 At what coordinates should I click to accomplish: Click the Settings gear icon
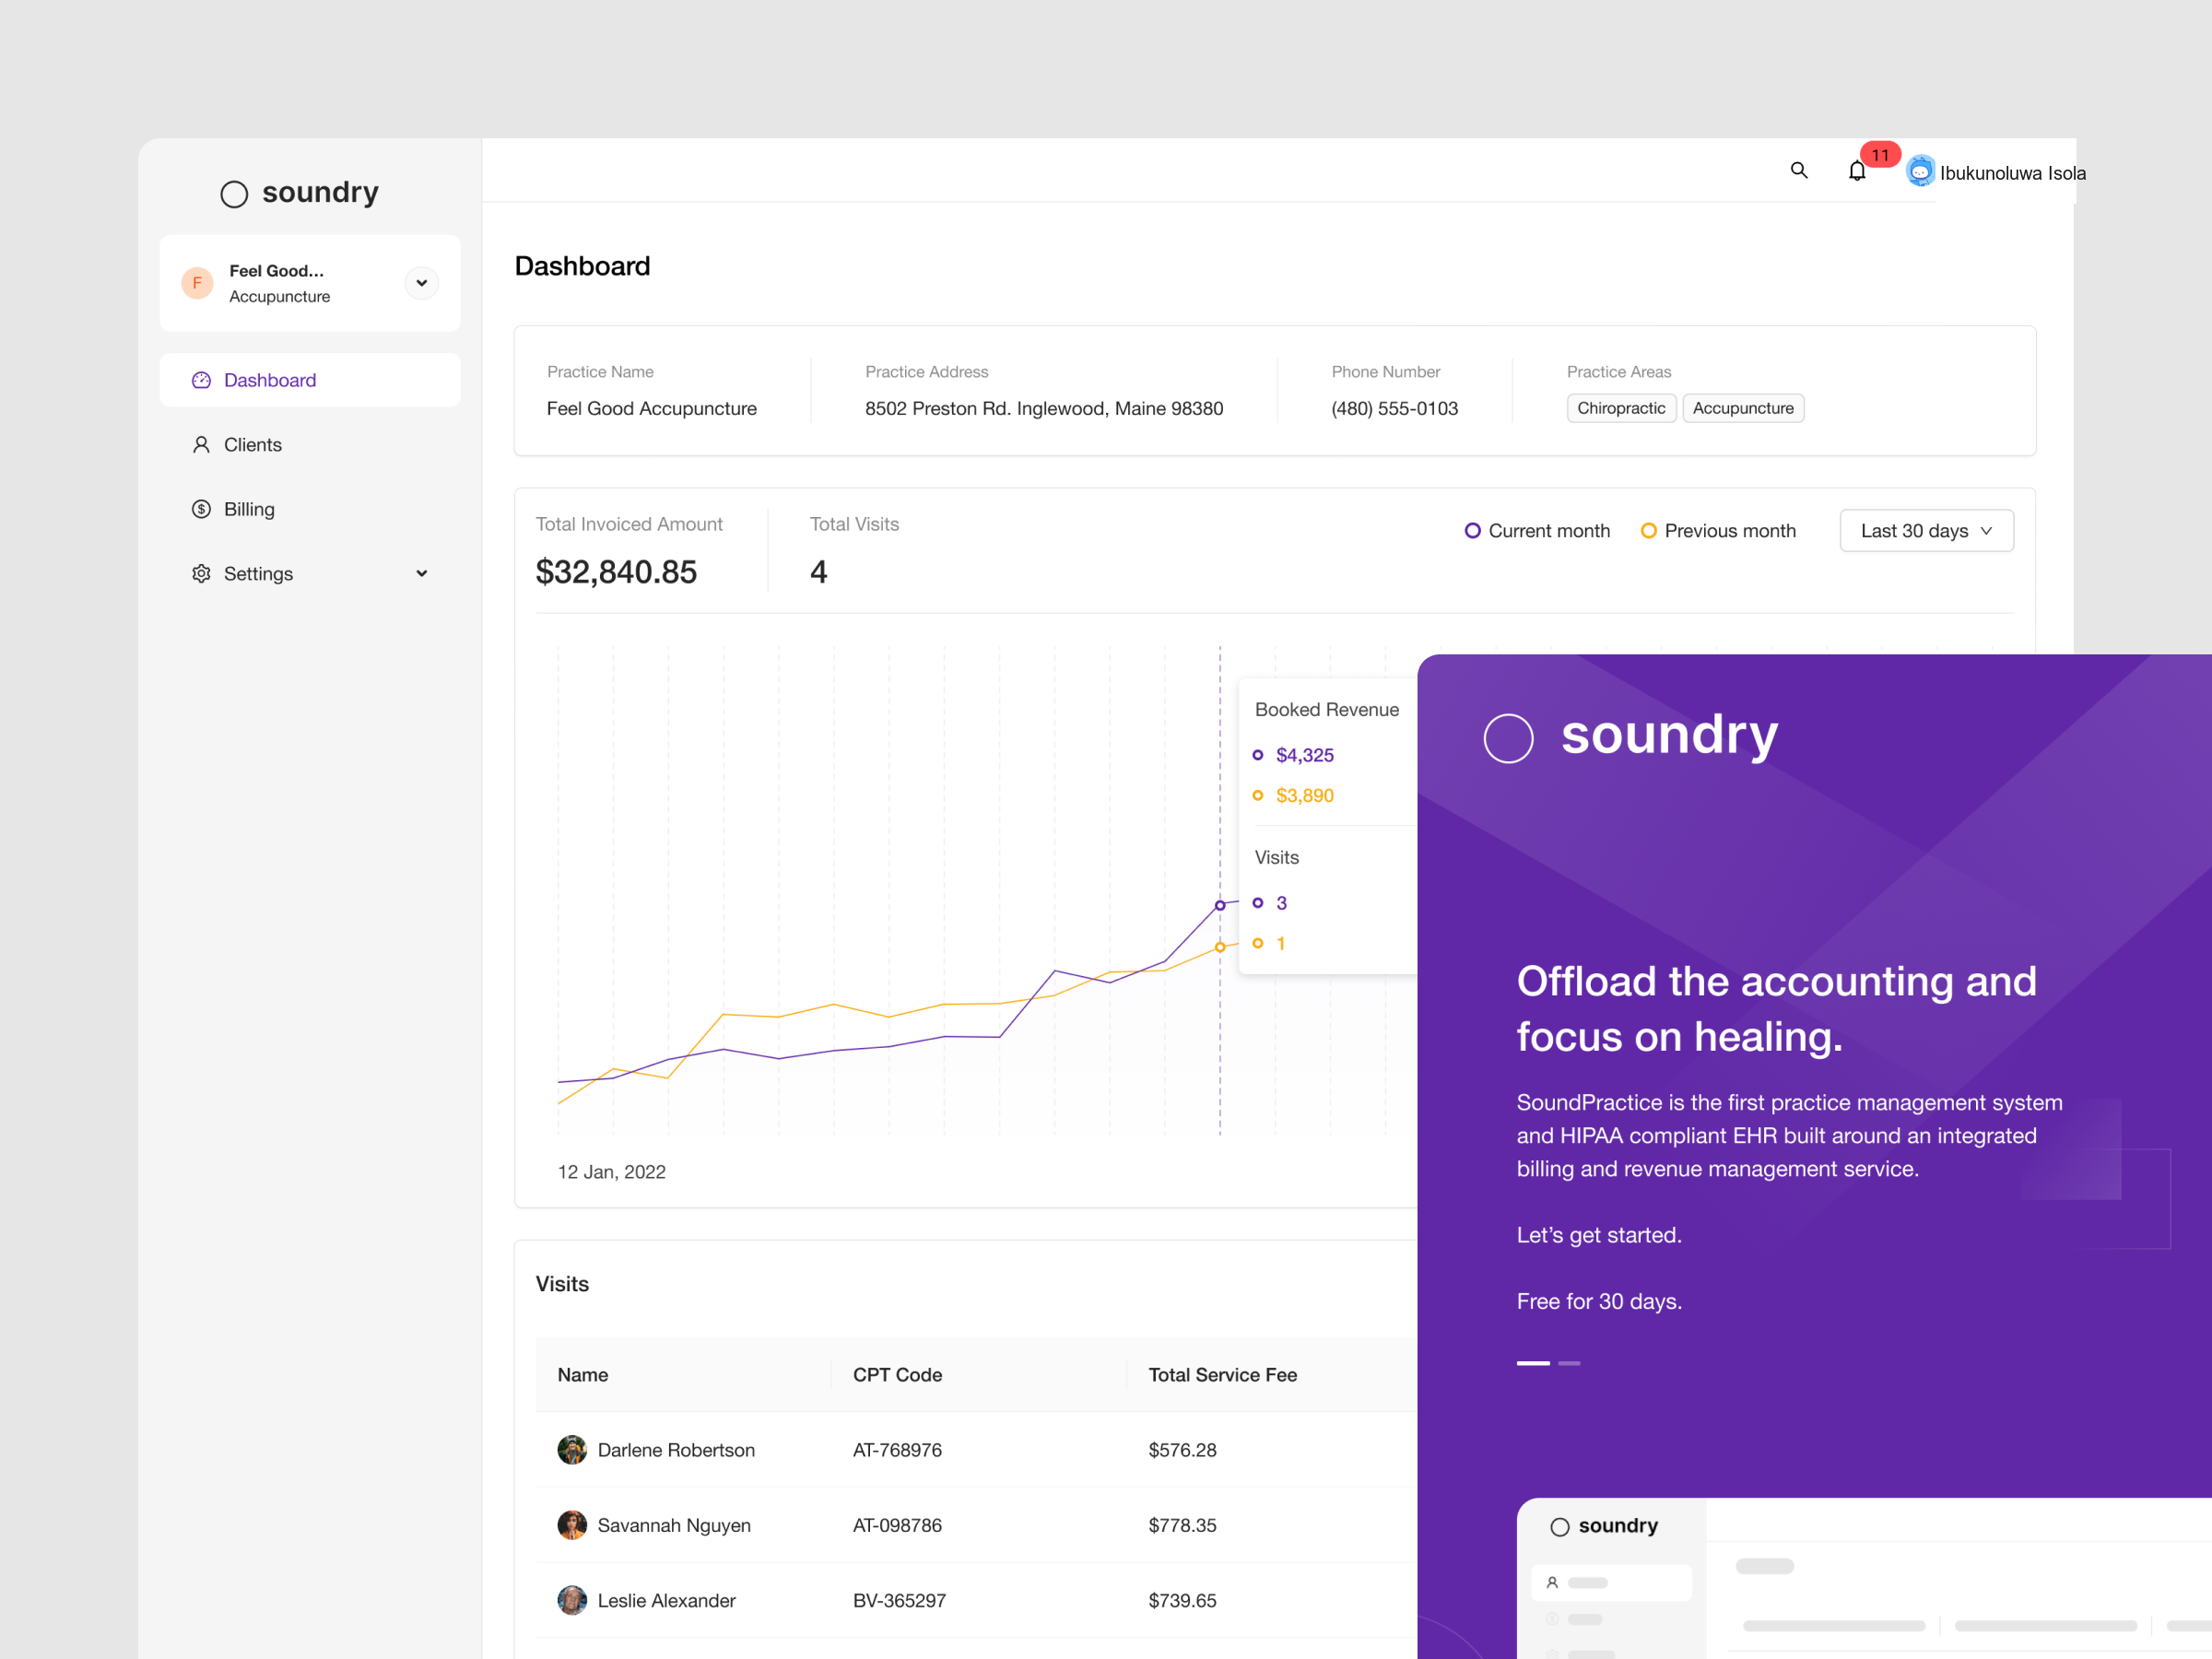[201, 574]
